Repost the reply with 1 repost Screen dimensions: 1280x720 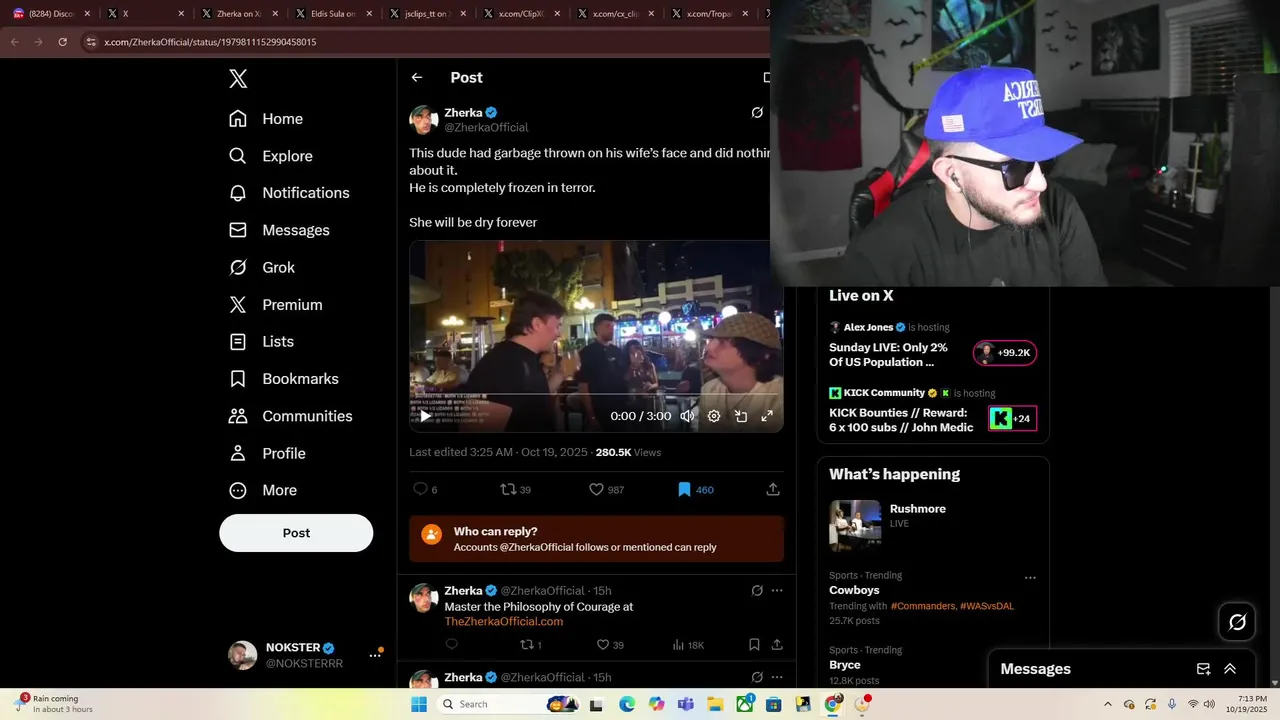coord(532,645)
